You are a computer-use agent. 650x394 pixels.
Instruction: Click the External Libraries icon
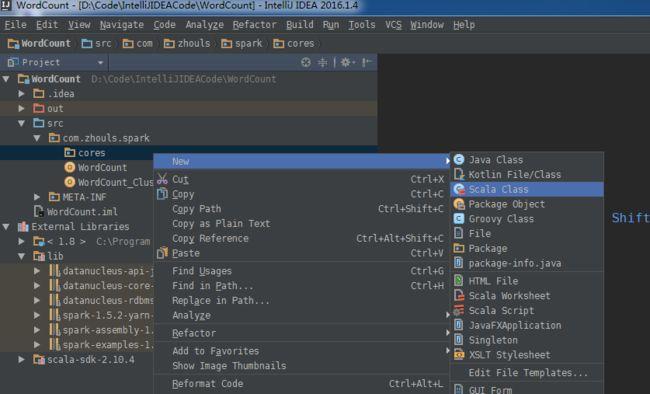23,226
